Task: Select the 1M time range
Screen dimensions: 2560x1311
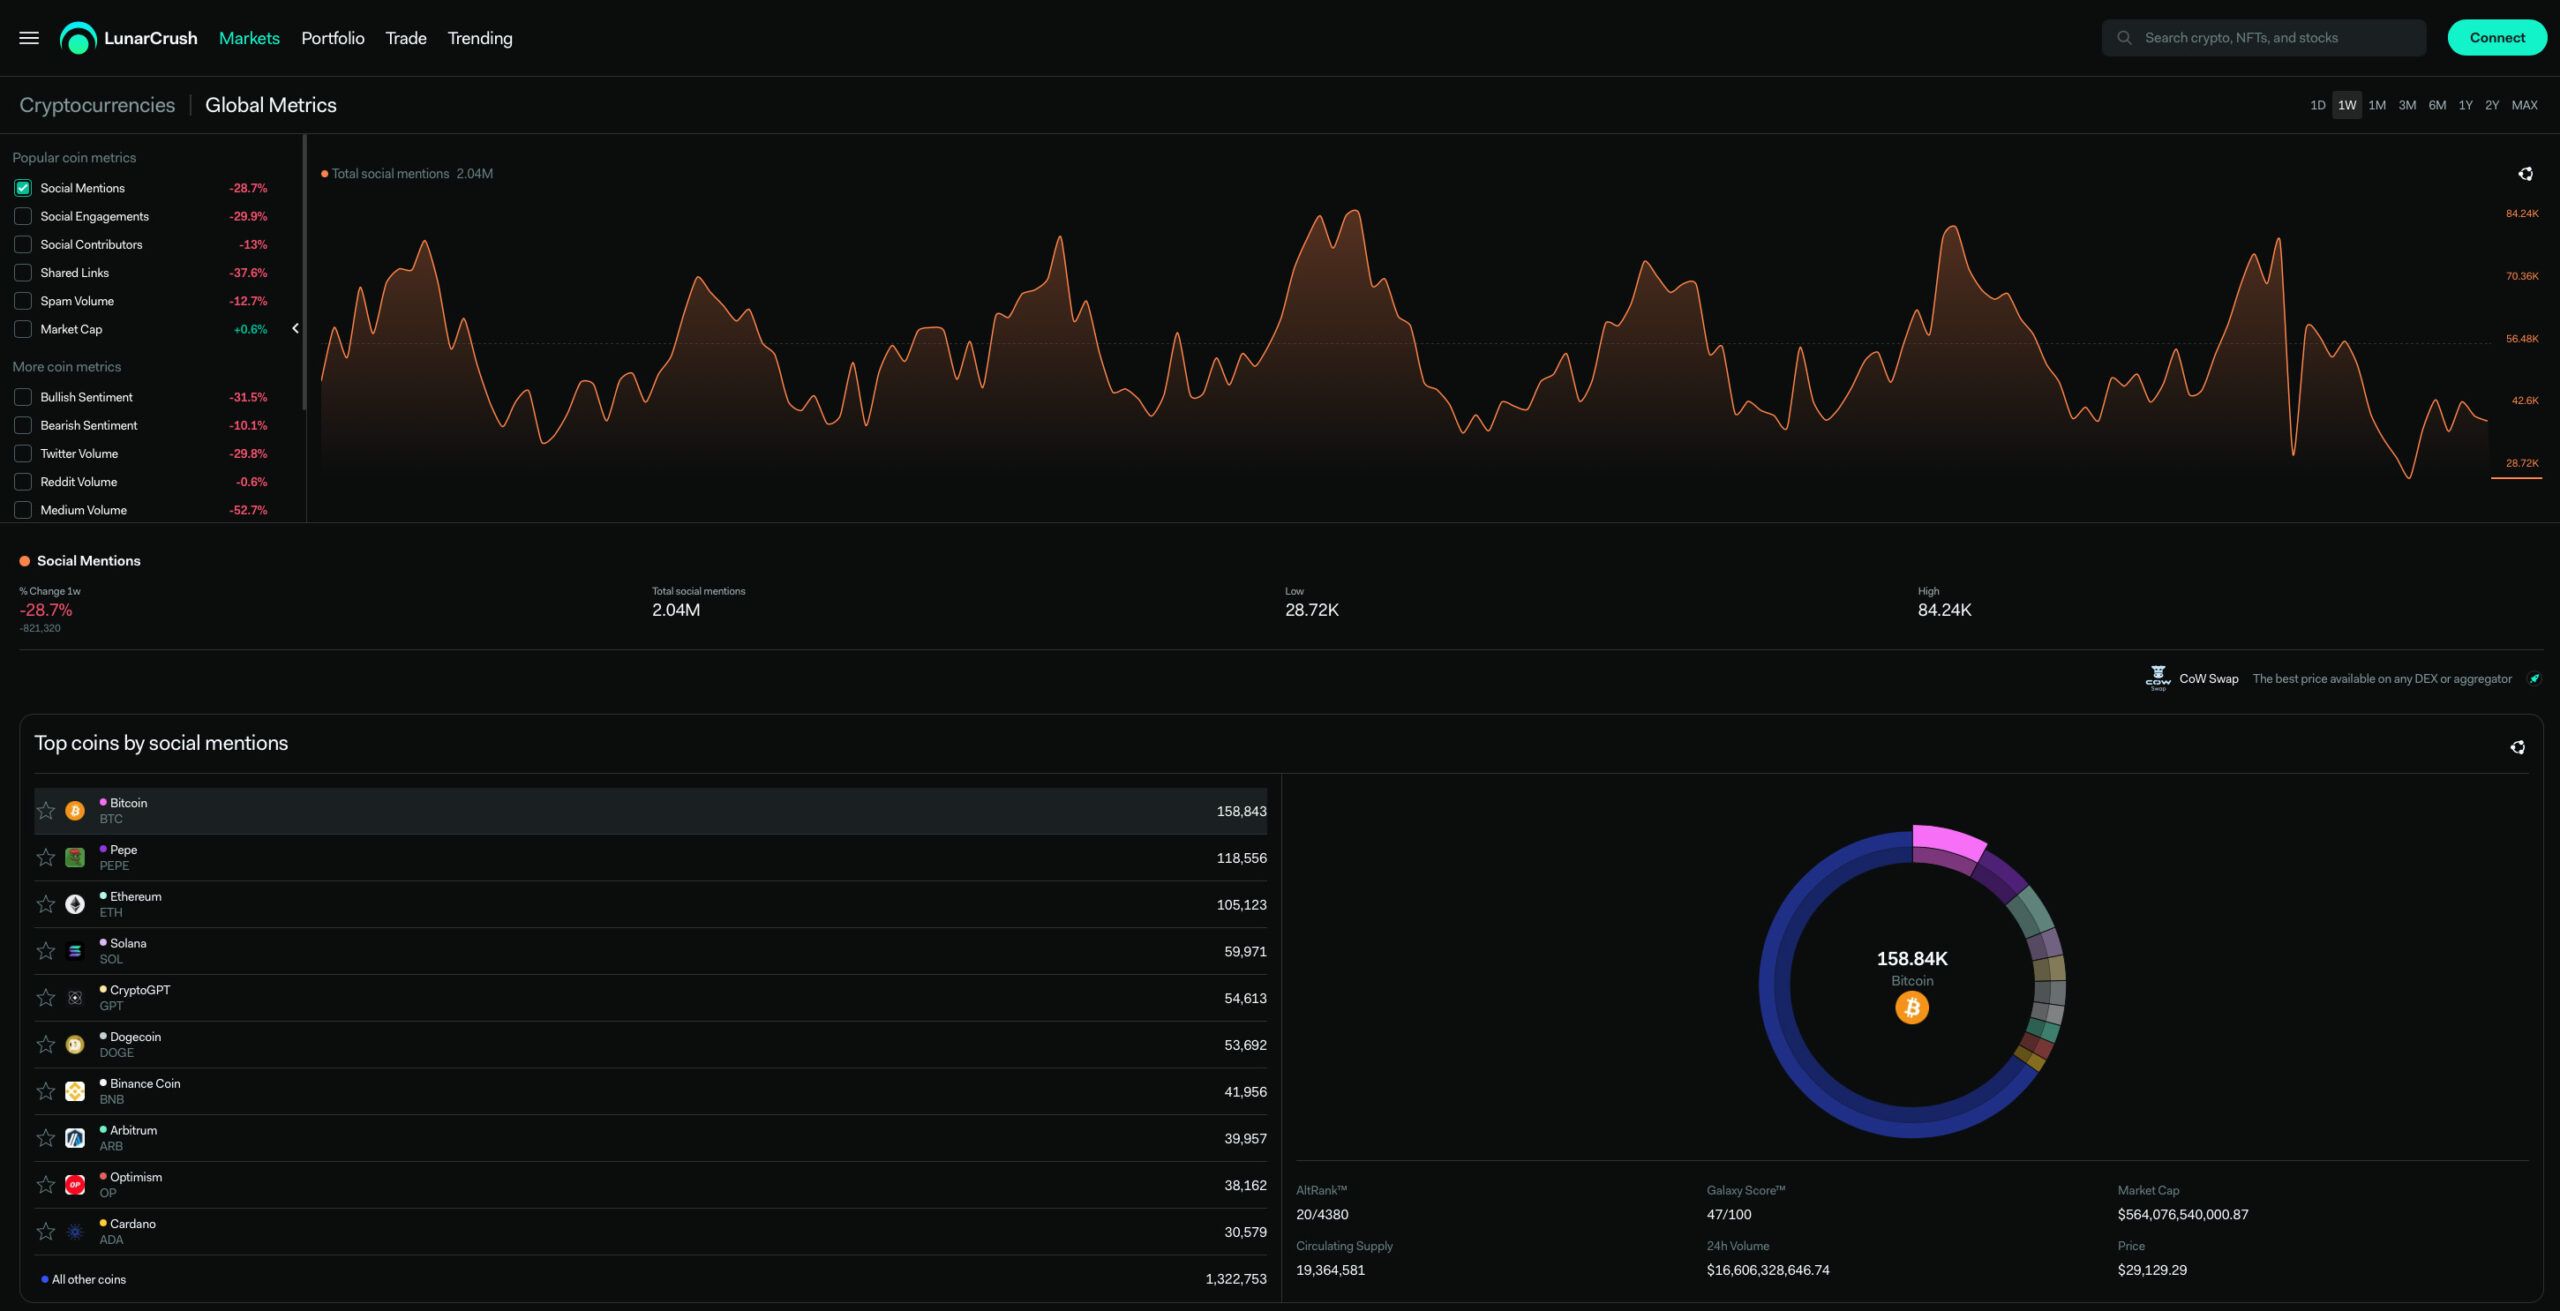Action: 2377,105
